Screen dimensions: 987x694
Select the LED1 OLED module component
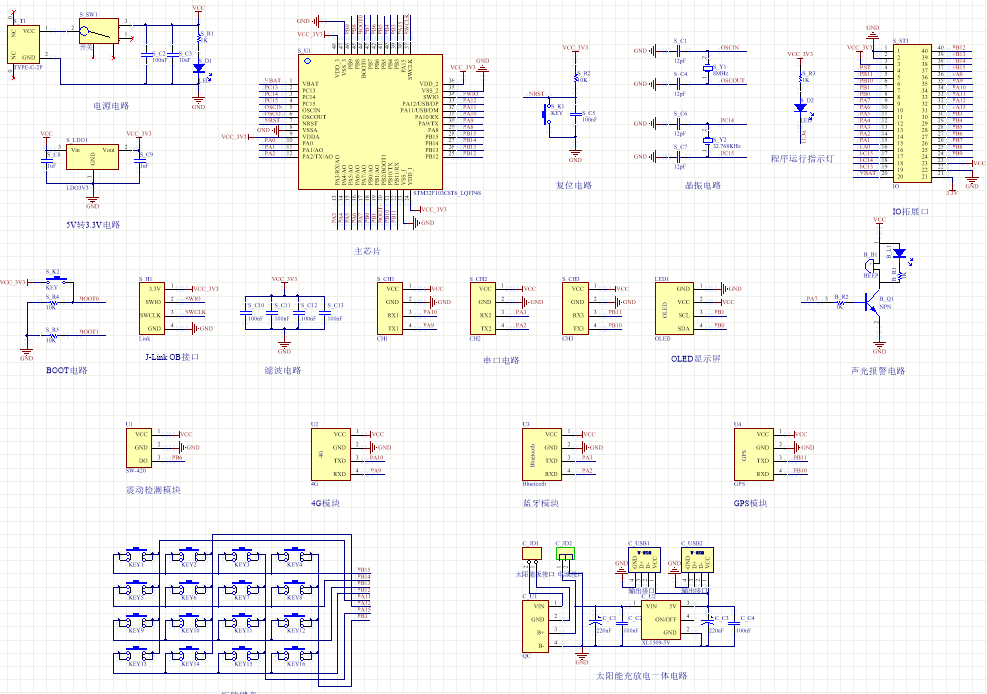click(674, 308)
